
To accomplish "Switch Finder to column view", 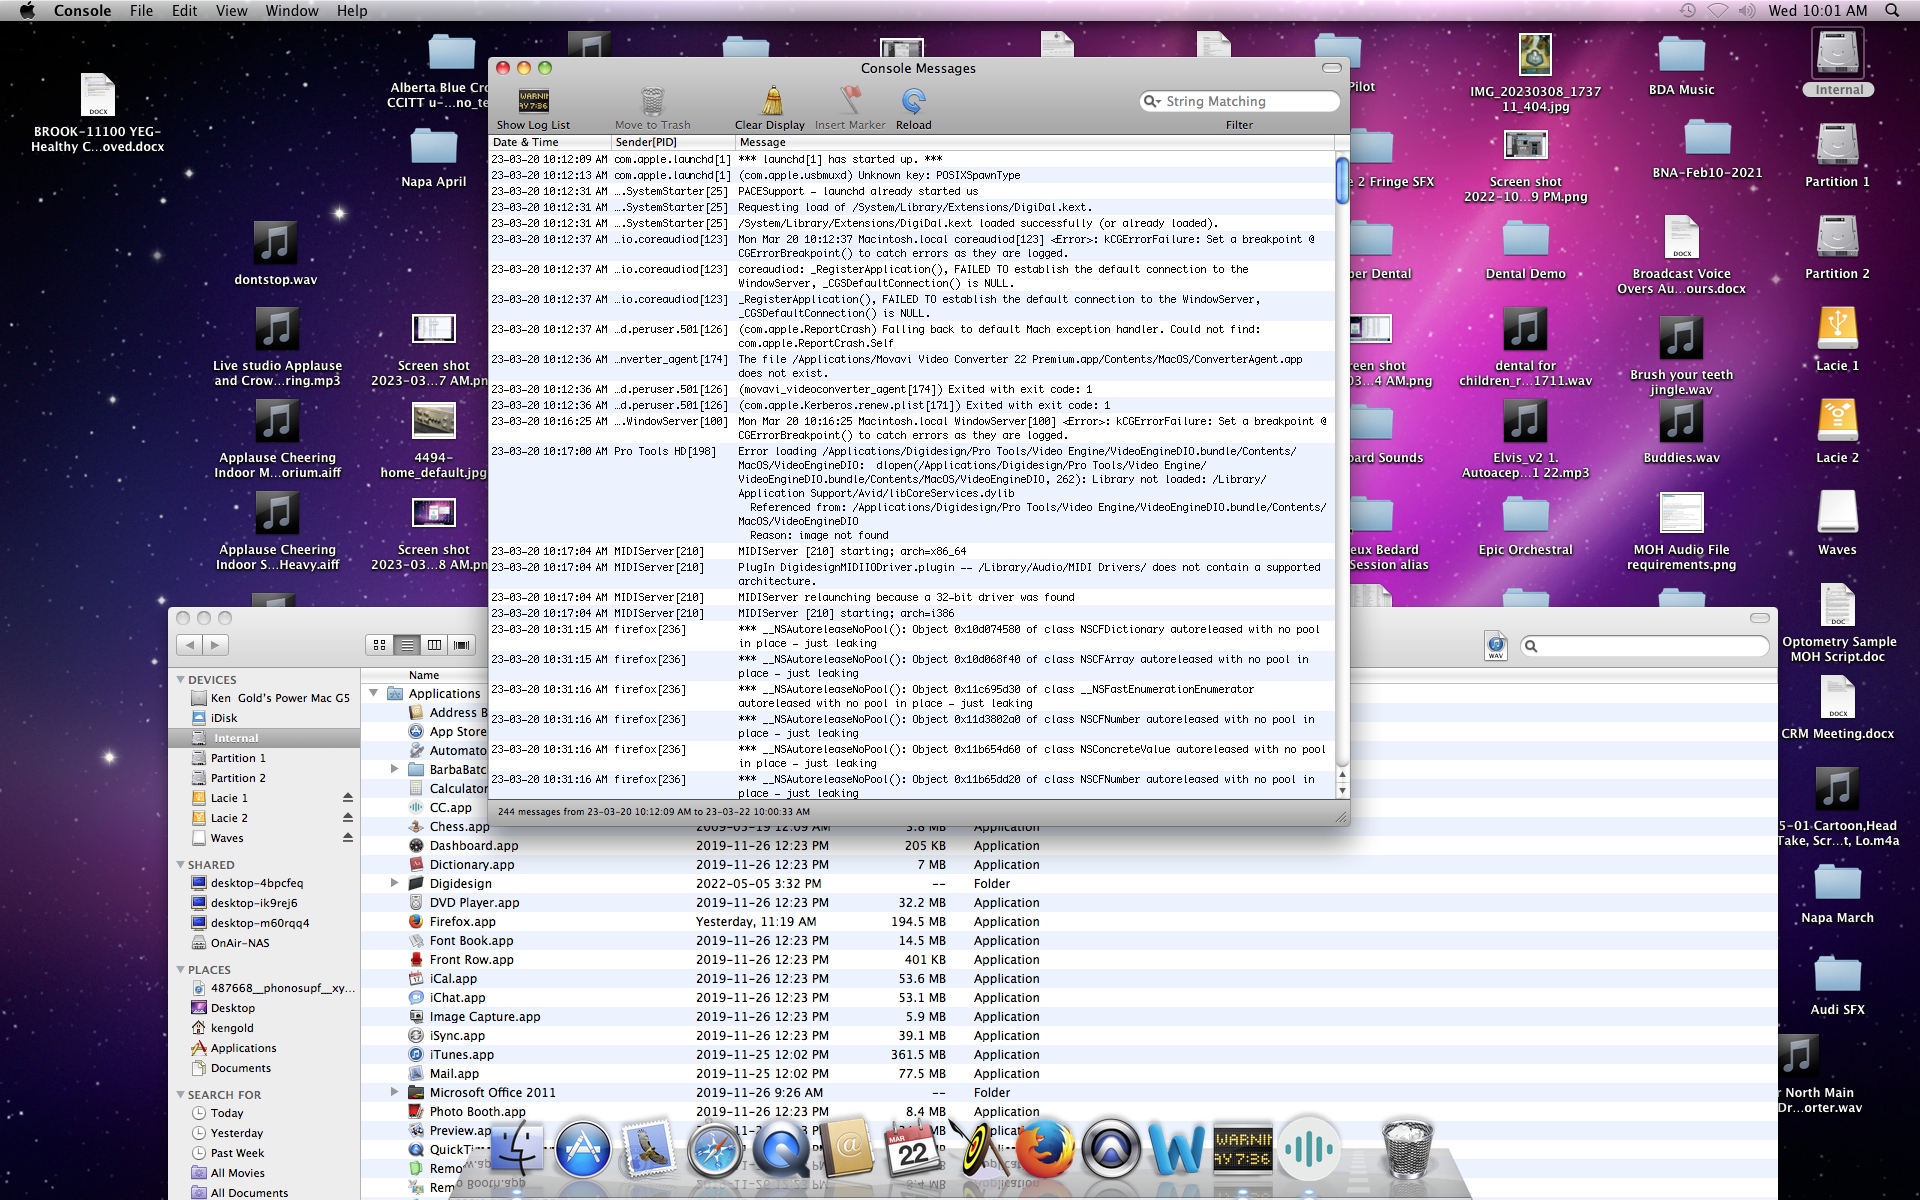I will tap(434, 645).
